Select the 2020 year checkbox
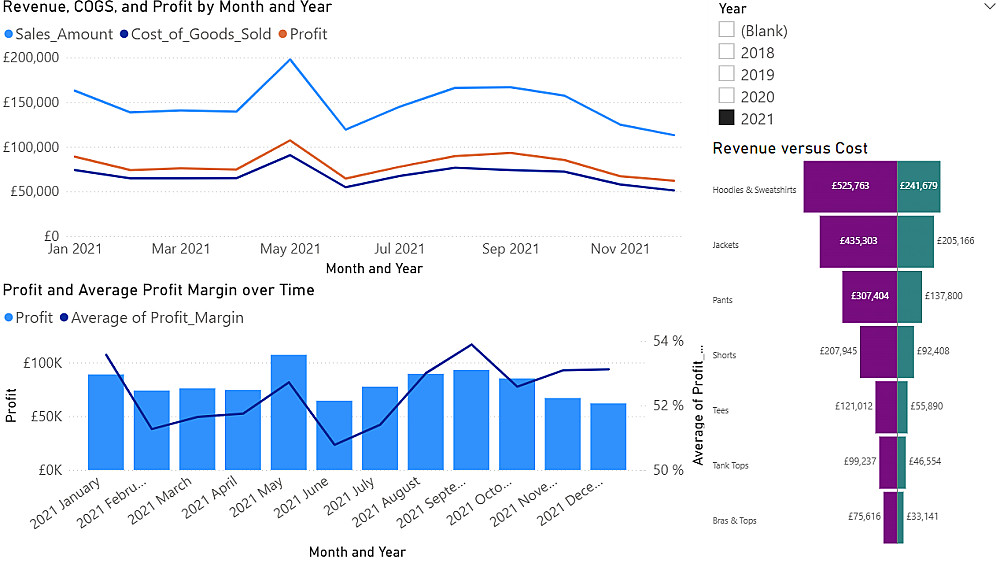Screen dimensions: 1000x563 pos(727,96)
